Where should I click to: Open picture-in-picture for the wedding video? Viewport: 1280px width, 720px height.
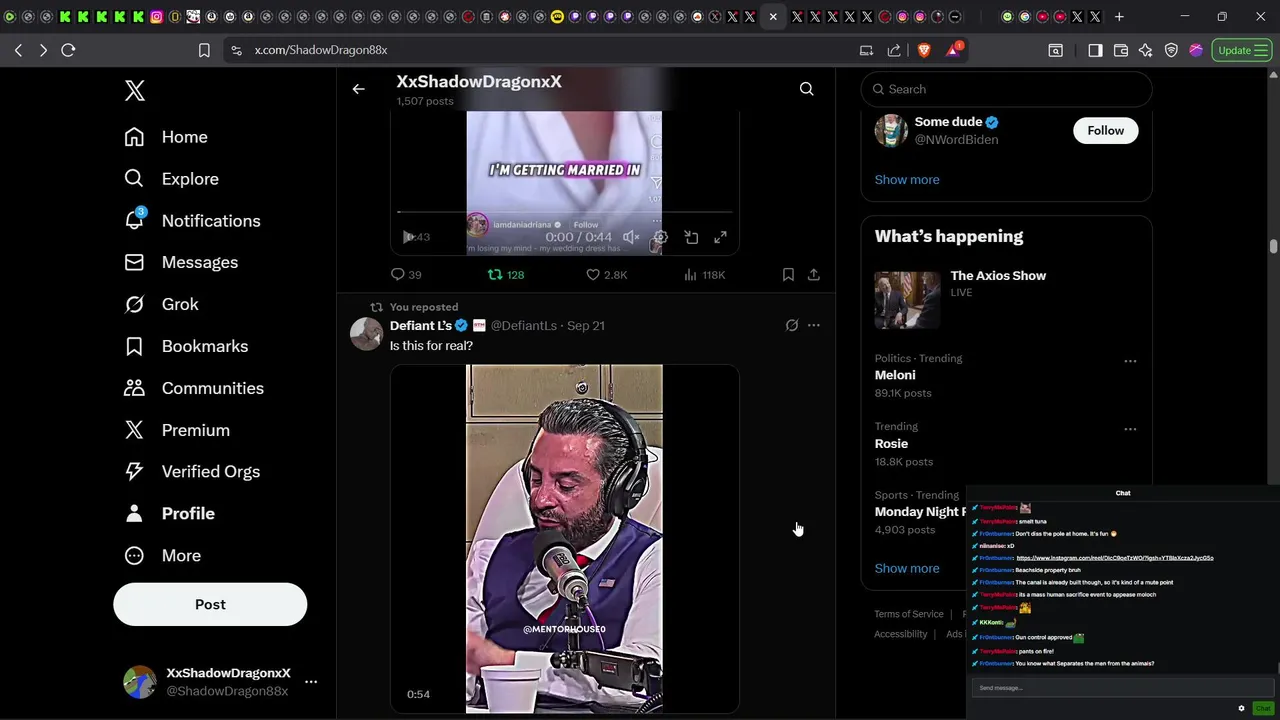tap(691, 237)
